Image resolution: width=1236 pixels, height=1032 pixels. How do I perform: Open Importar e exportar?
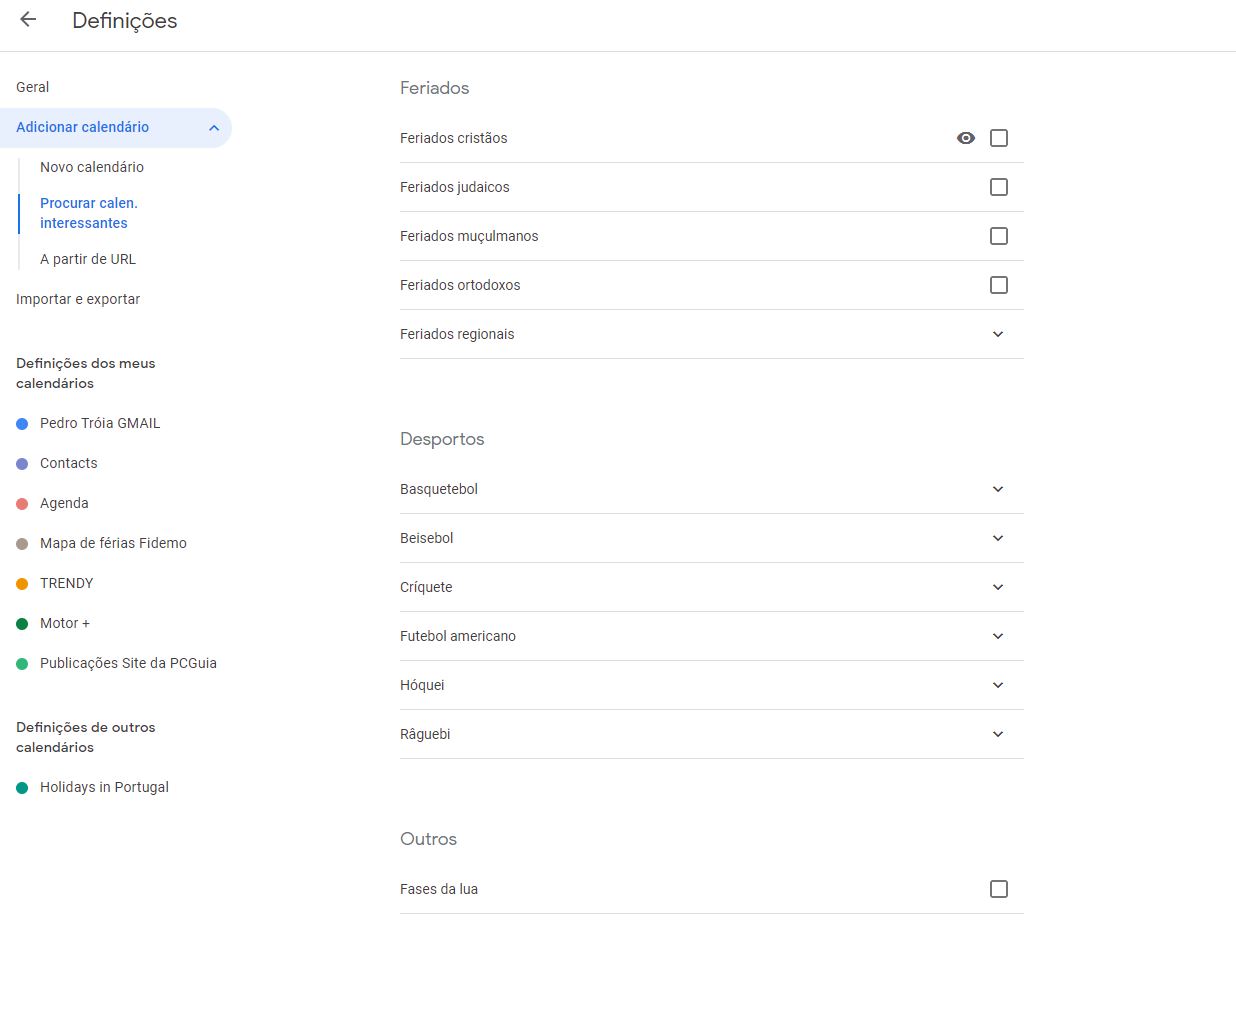(x=78, y=299)
